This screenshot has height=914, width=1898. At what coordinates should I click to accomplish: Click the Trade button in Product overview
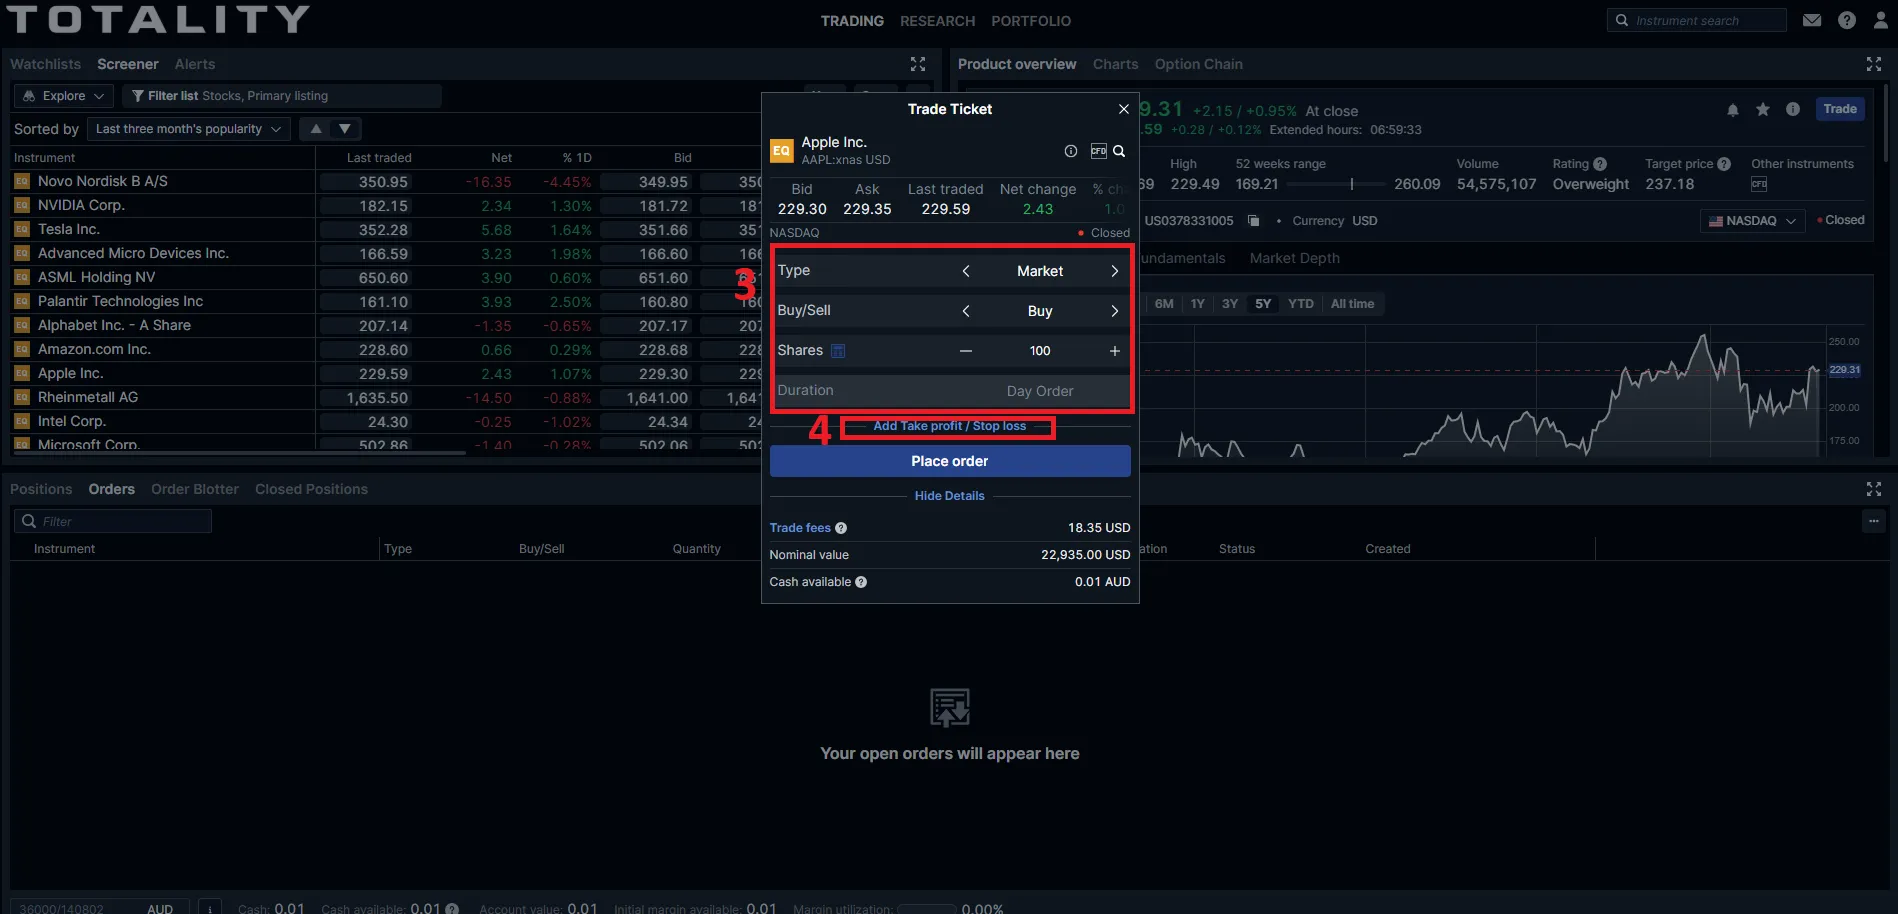[1840, 109]
